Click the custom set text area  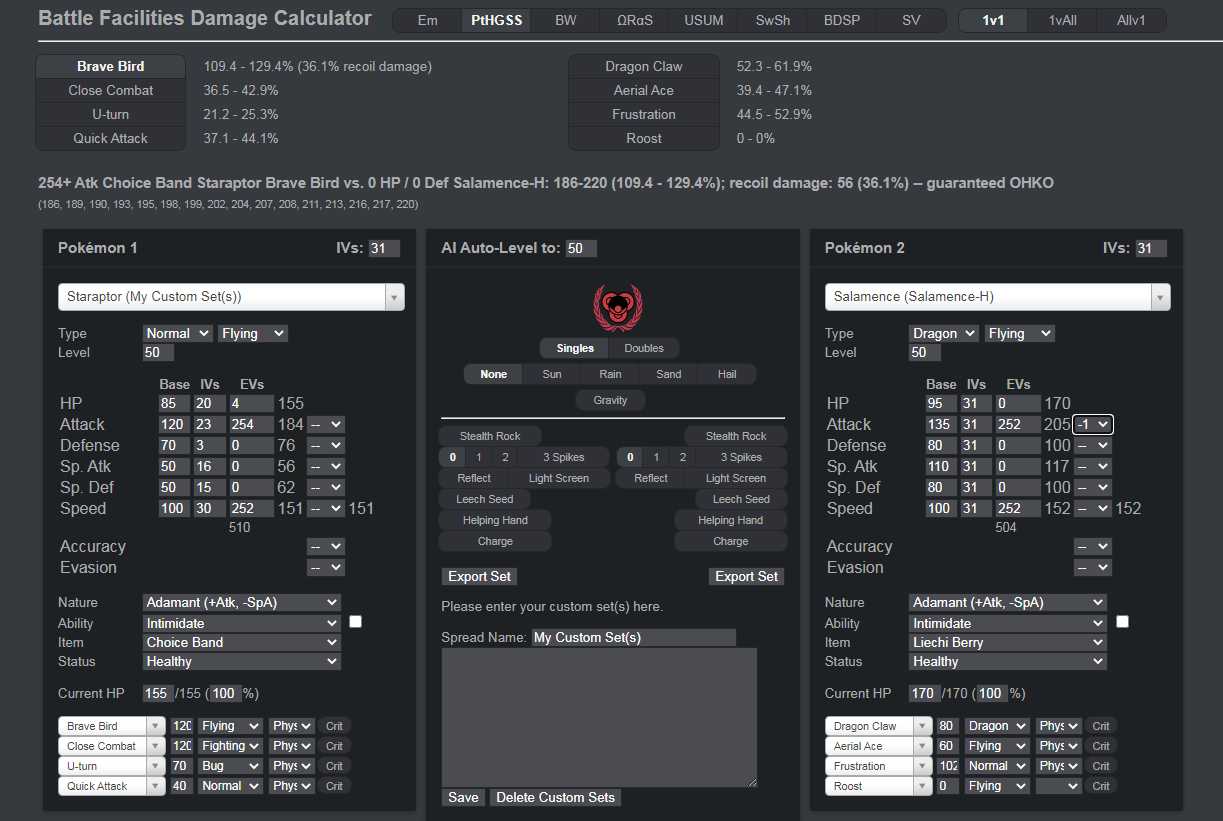tap(599, 717)
